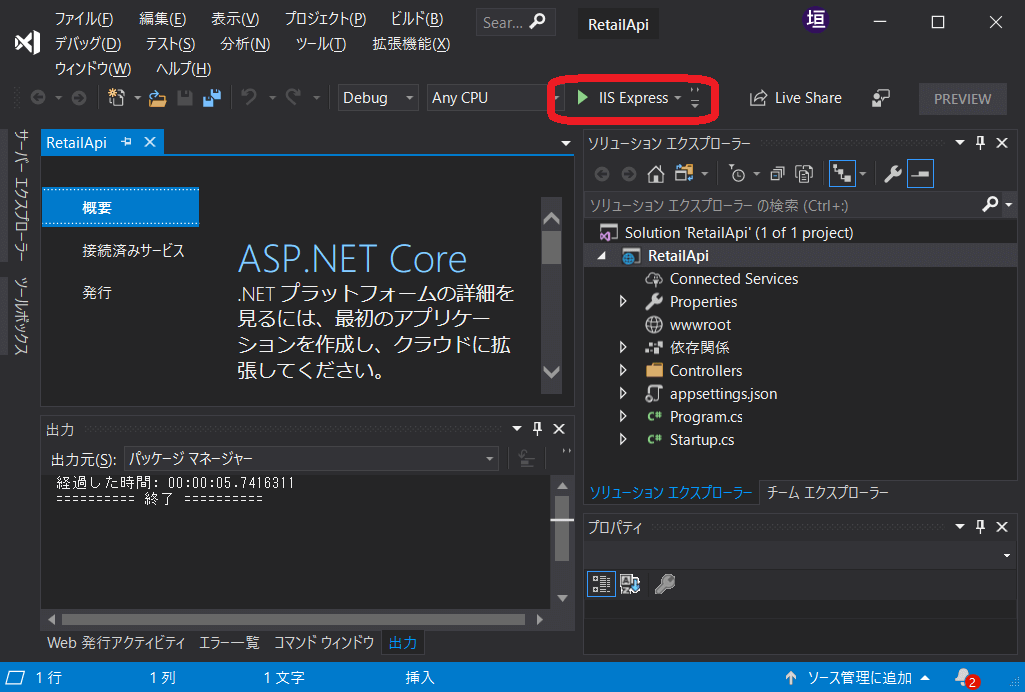Click the Solution Explorer search magnifier icon
Screen dimensions: 1025x692
click(990, 205)
